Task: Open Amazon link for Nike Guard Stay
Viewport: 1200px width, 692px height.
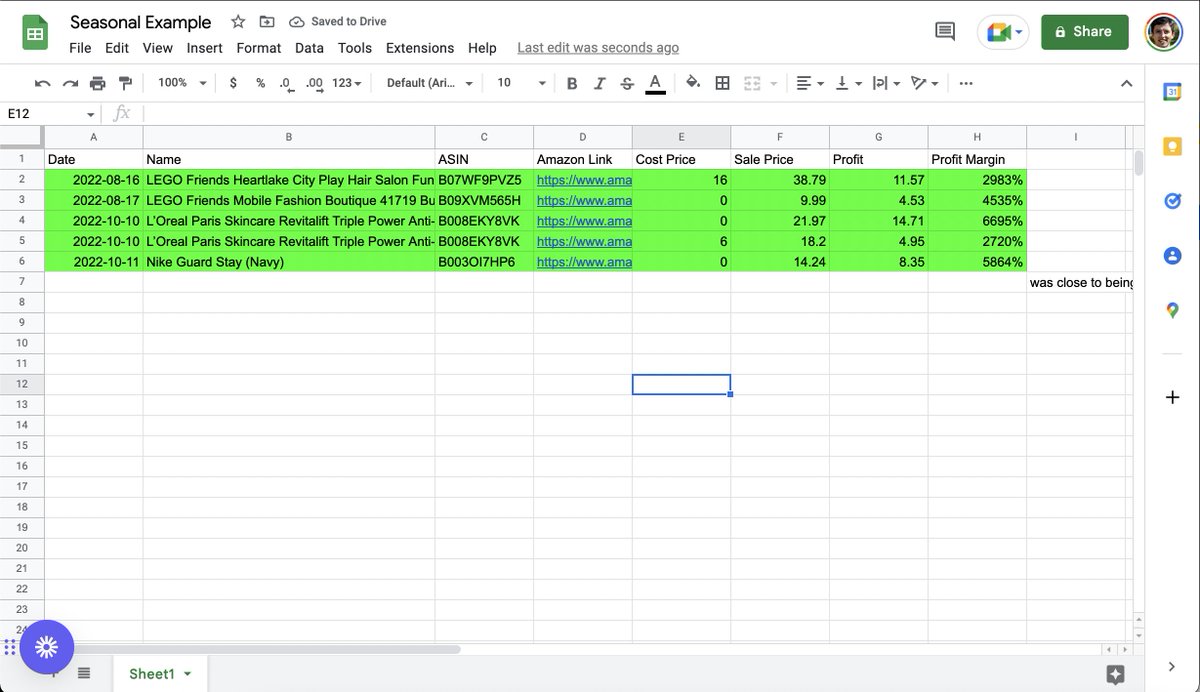Action: pyautogui.click(x=584, y=262)
